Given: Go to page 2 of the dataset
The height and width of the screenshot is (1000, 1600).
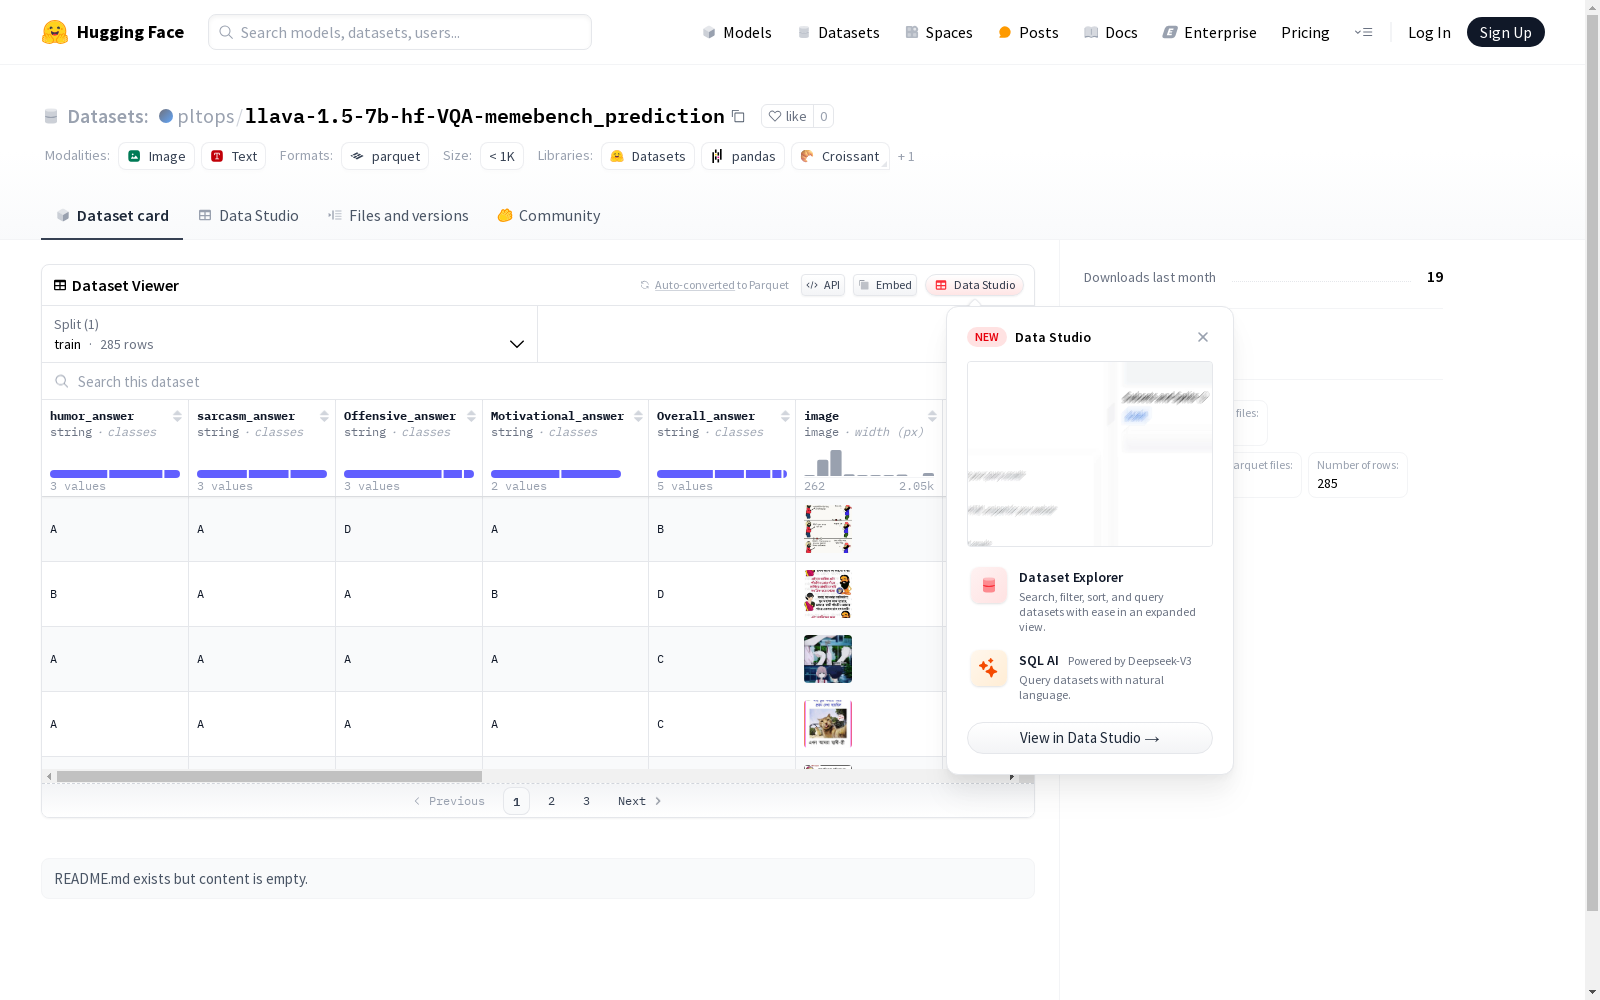Looking at the screenshot, I should point(551,801).
